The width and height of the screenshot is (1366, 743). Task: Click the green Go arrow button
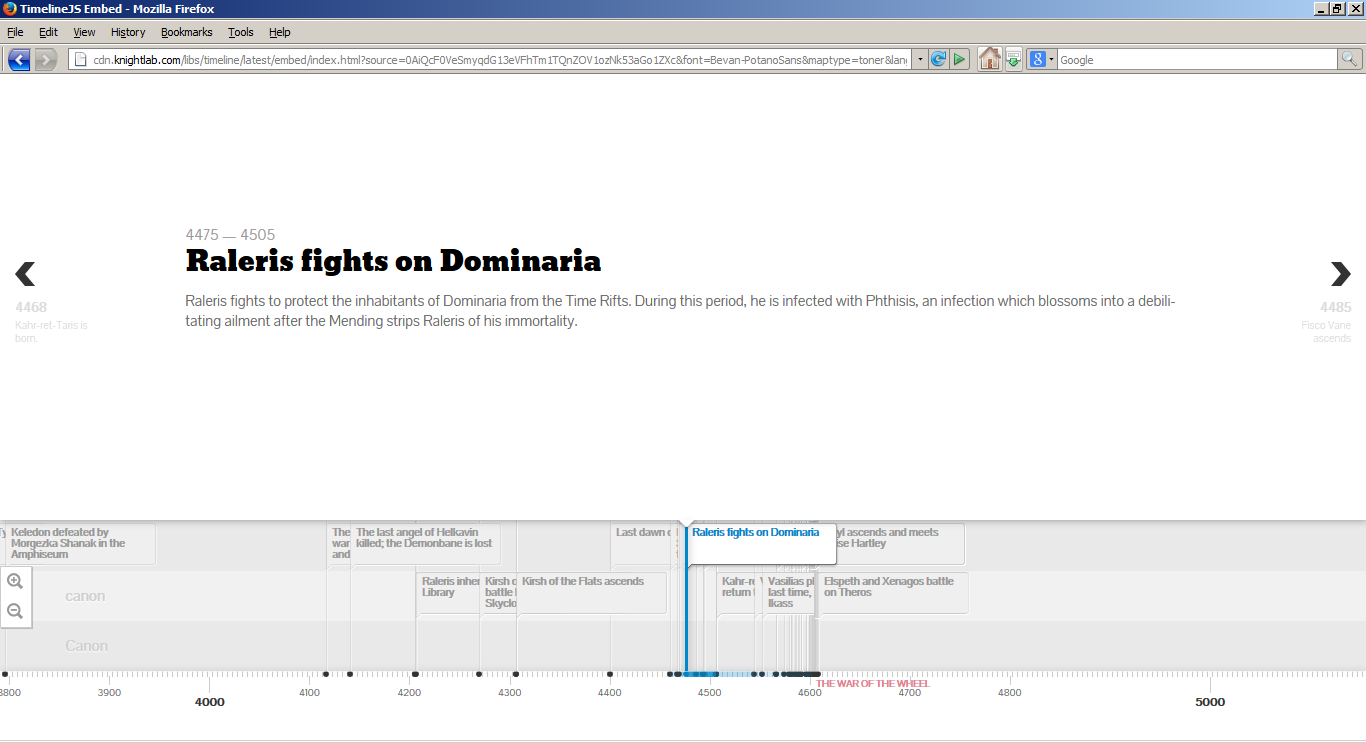[x=960, y=60]
